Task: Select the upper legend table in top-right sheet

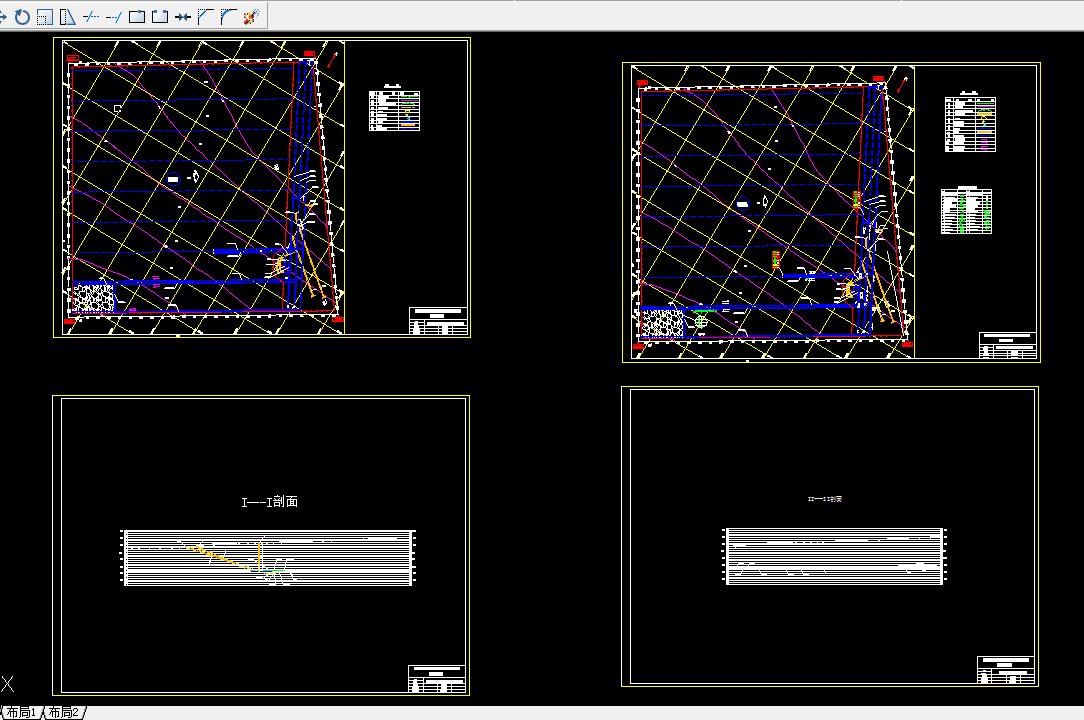Action: 970,122
